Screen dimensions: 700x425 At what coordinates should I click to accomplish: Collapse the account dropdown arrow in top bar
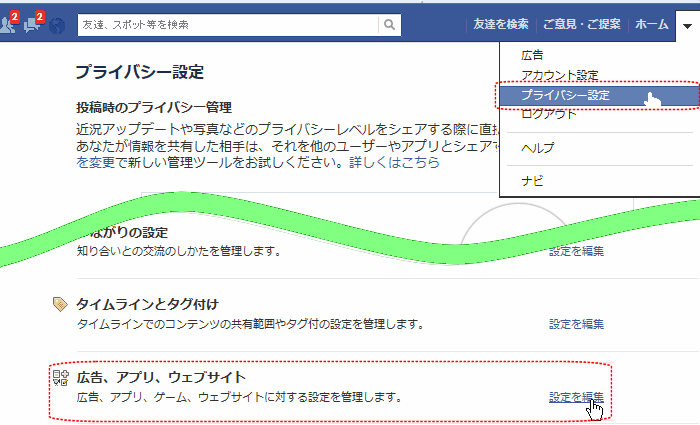686,24
